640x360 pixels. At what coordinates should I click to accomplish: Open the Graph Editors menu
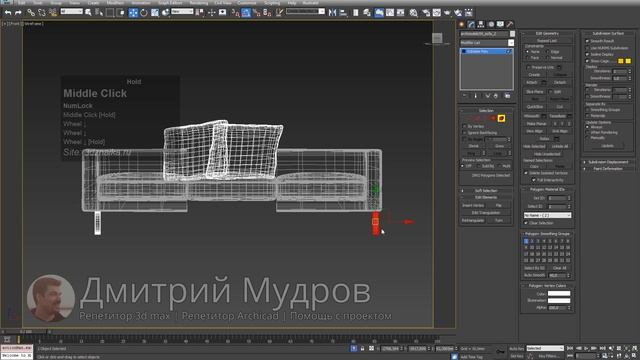pos(170,2)
